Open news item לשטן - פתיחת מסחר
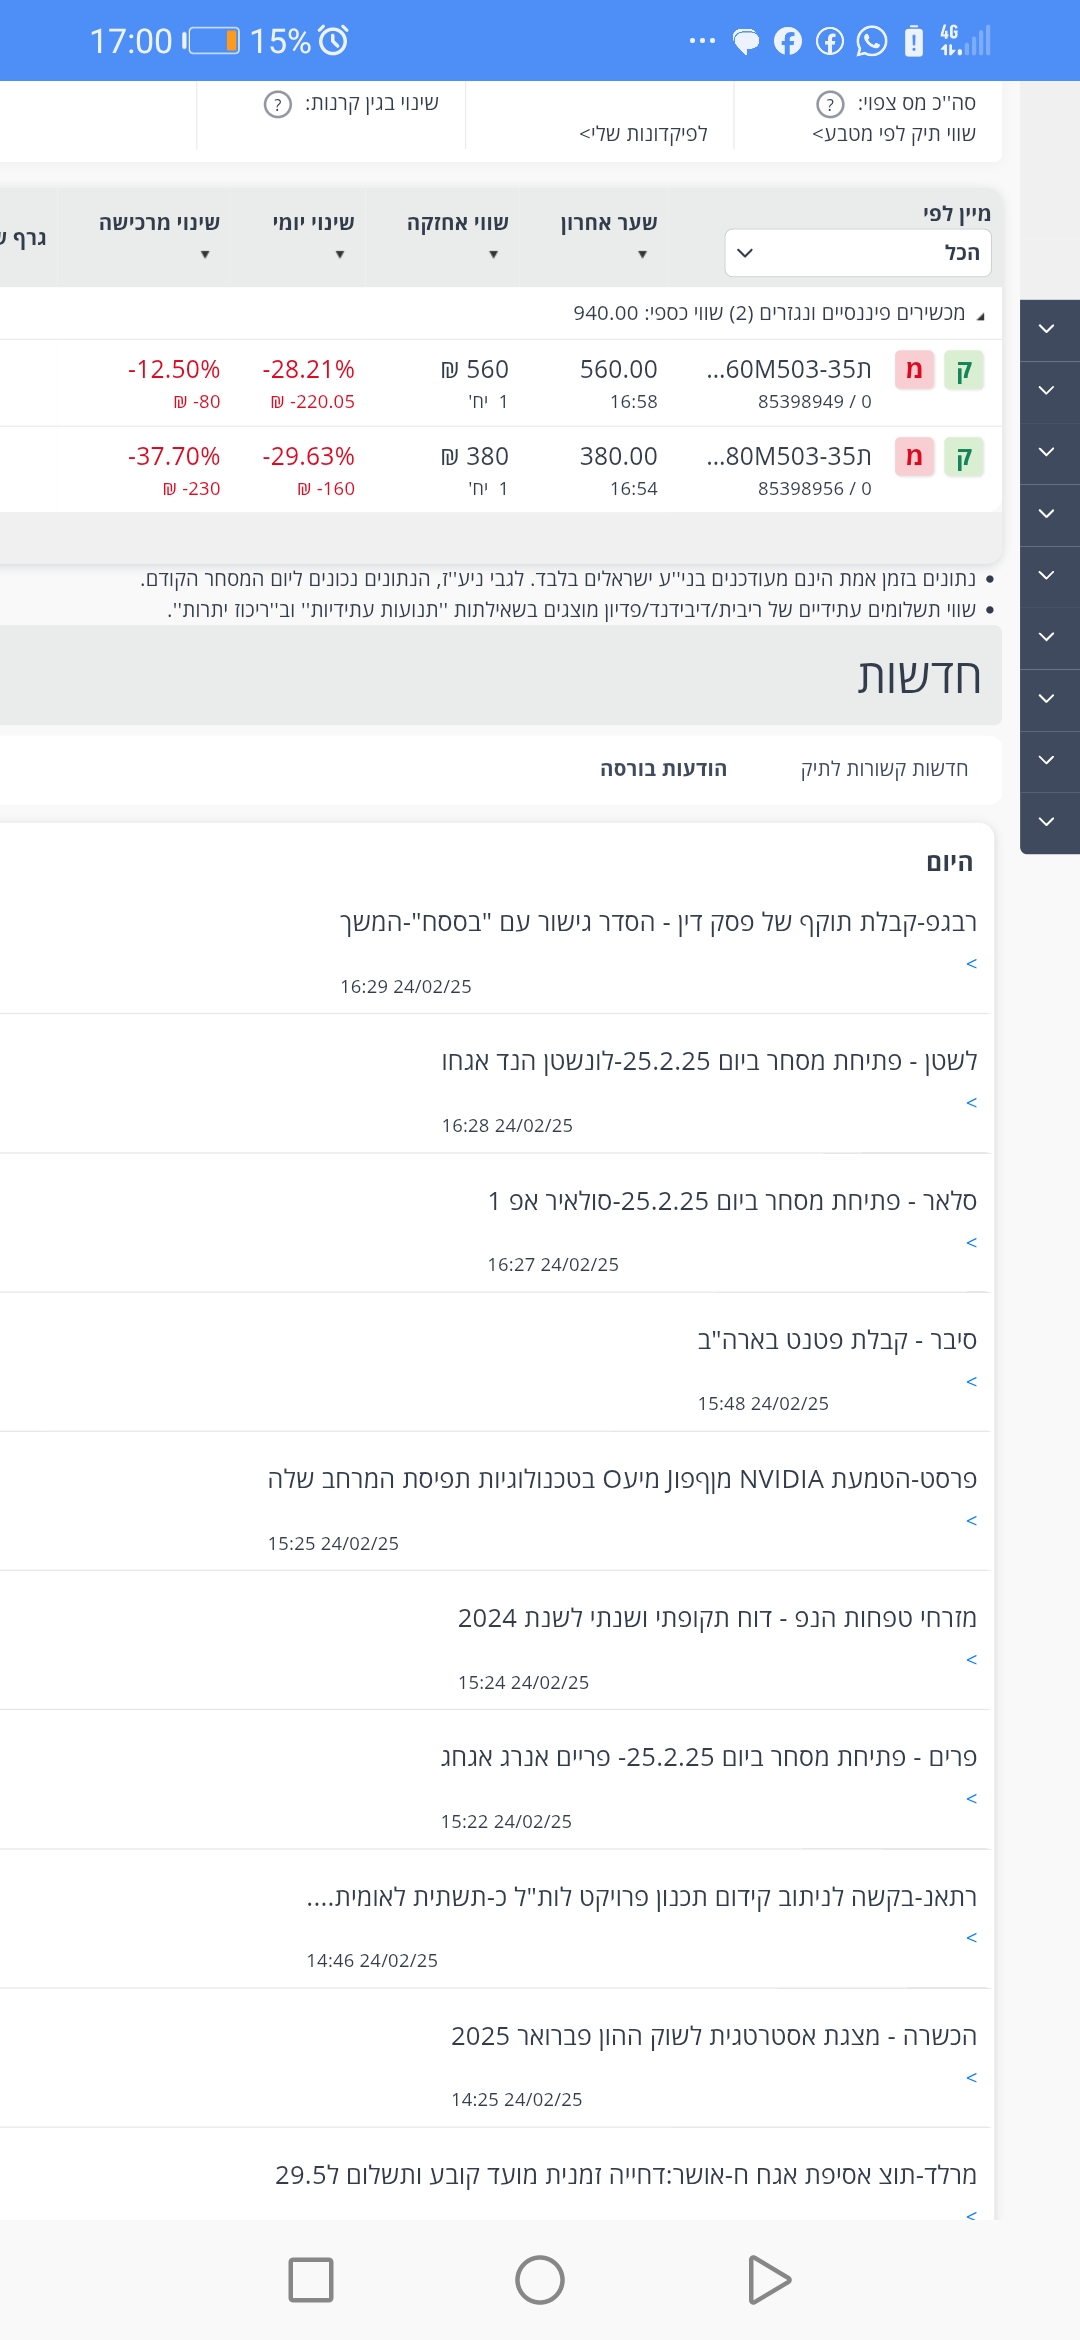 pos(709,1061)
